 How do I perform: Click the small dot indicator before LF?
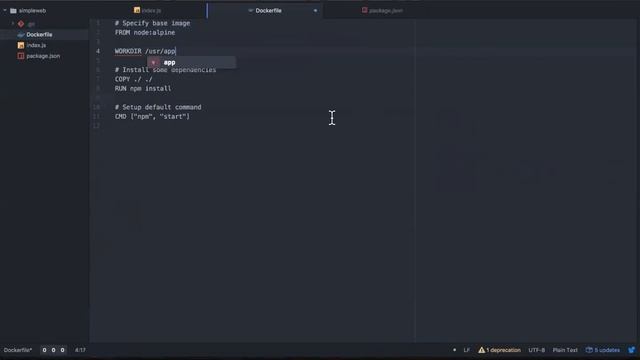click(x=454, y=350)
